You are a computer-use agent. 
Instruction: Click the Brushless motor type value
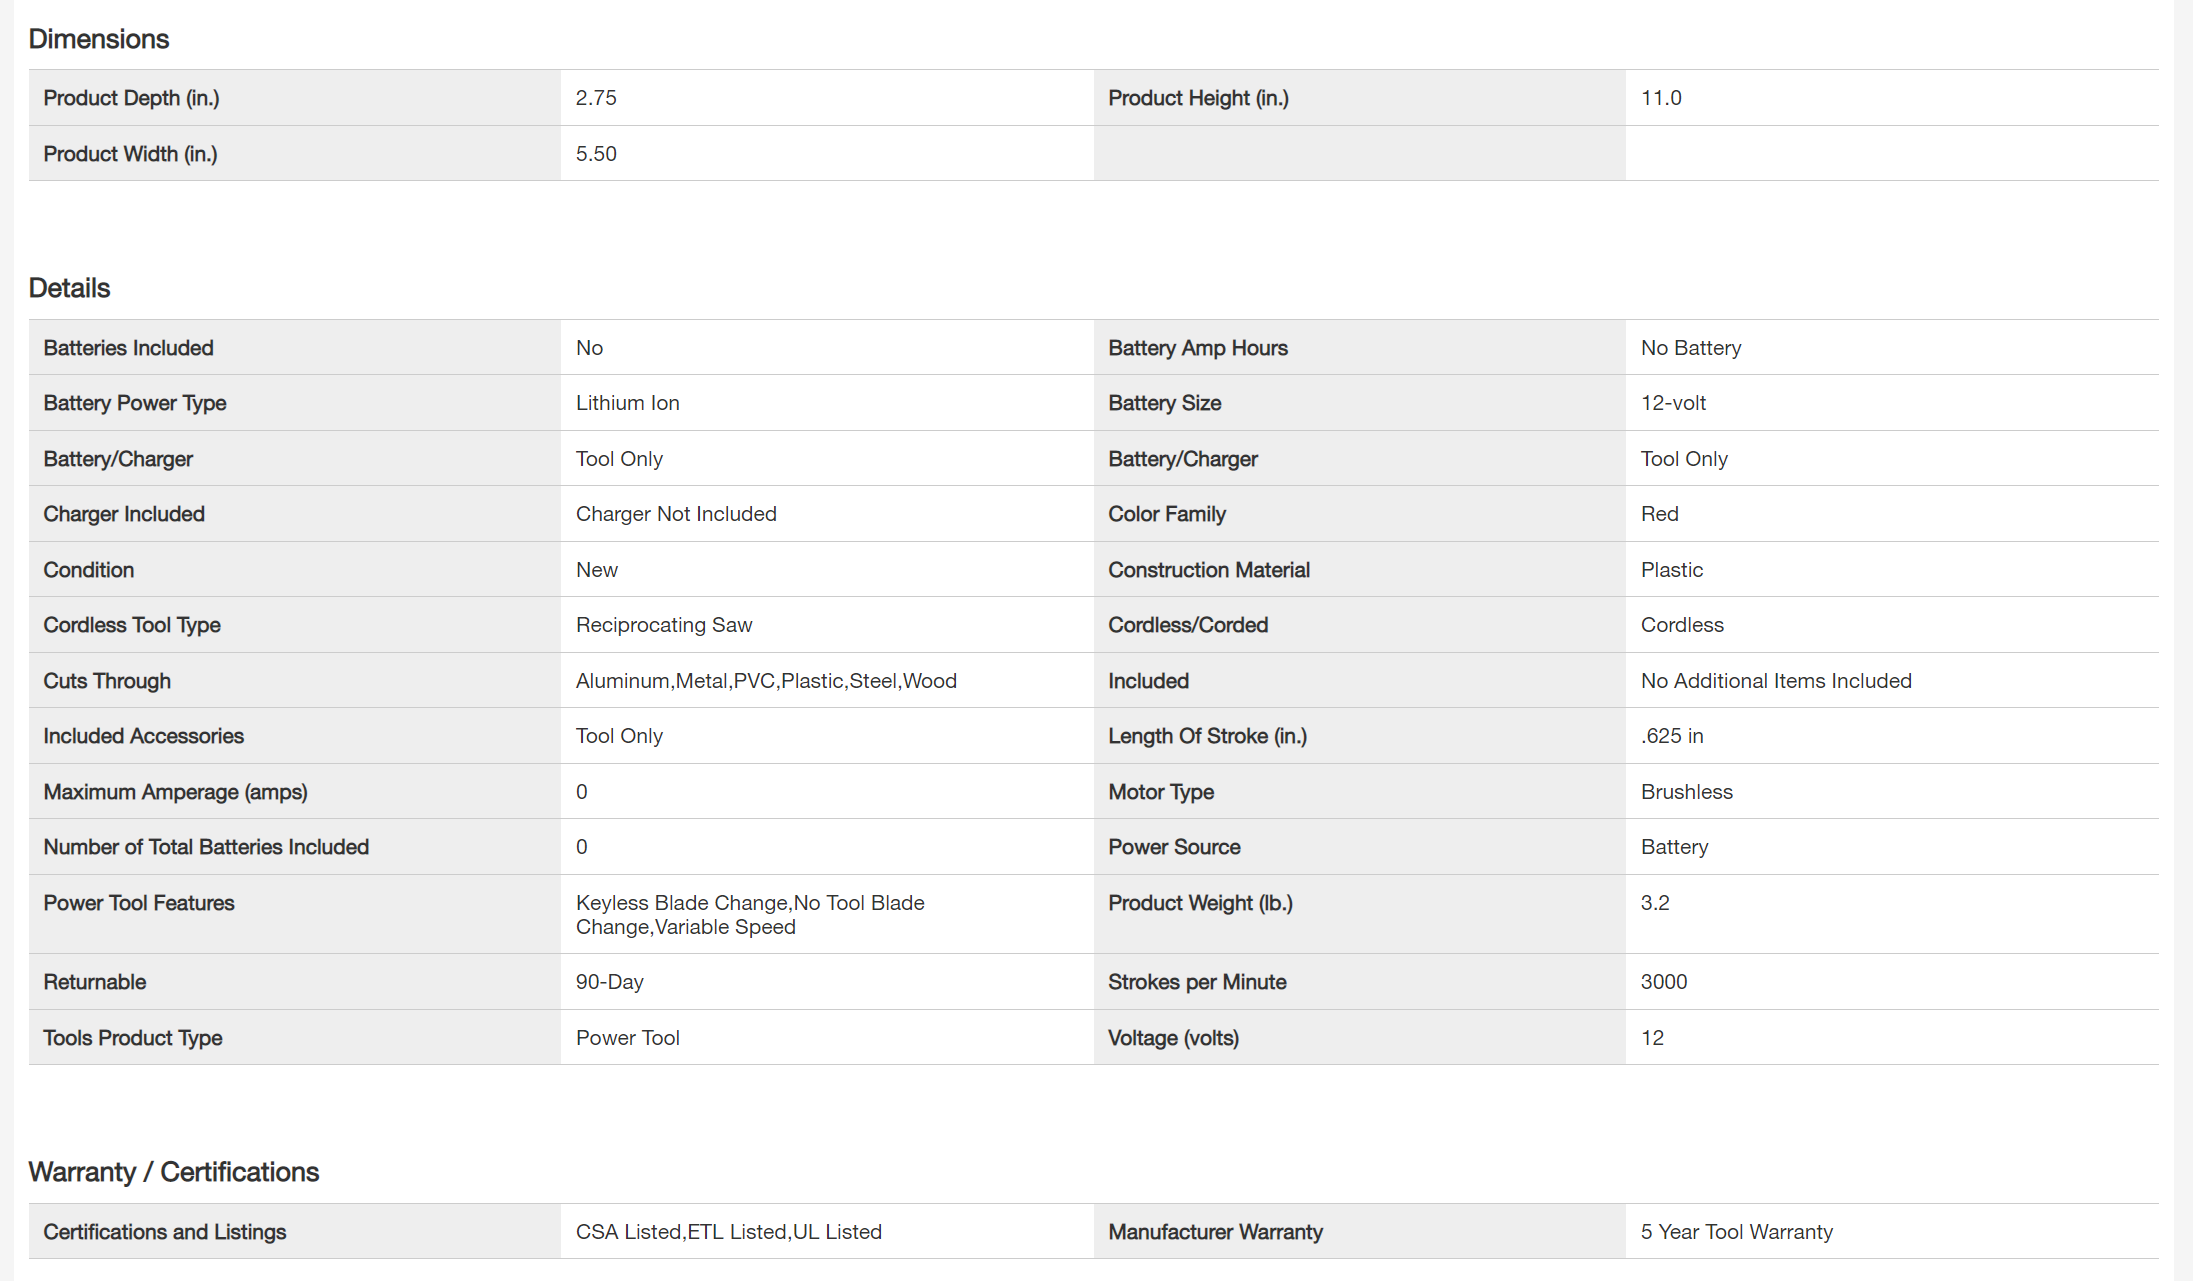click(x=1686, y=792)
